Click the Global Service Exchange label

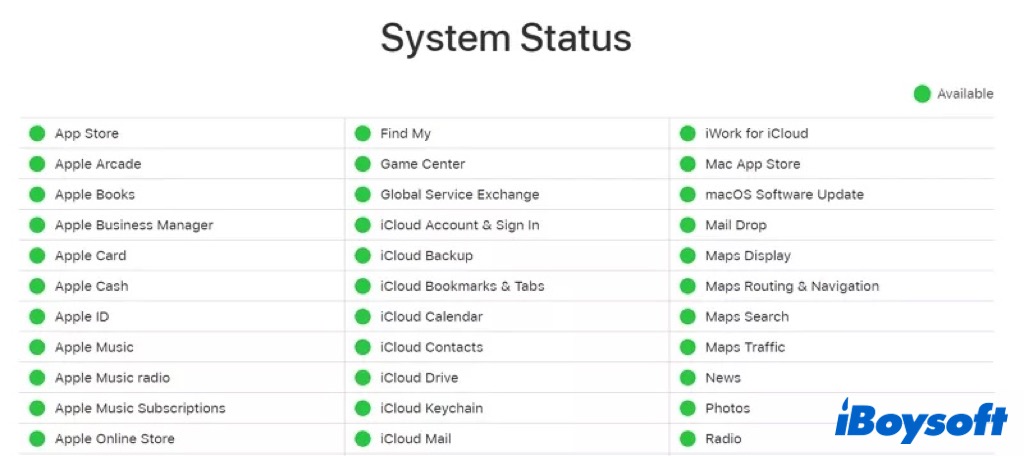click(x=460, y=195)
